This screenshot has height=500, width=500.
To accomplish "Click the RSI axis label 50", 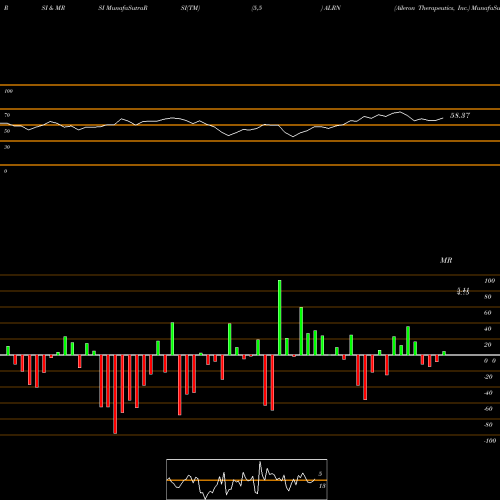I will pyautogui.click(x=7, y=131).
